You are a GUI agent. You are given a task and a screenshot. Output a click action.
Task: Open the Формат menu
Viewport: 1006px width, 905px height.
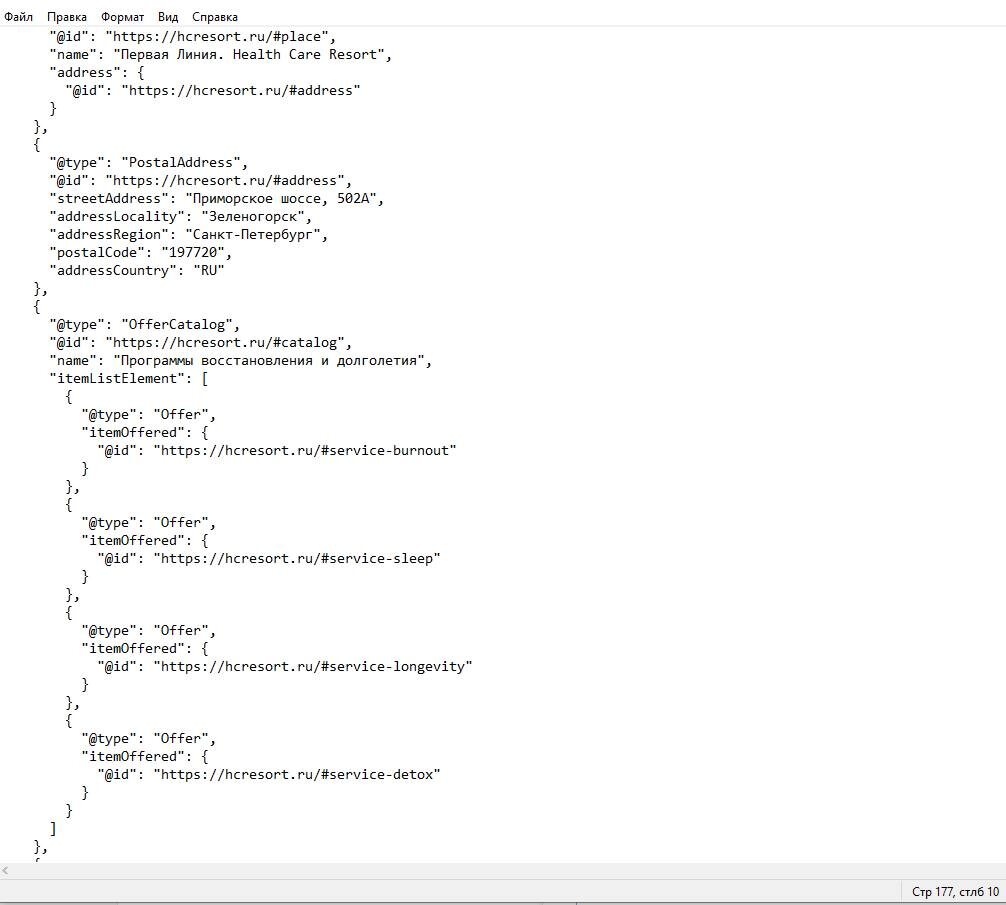pos(123,17)
